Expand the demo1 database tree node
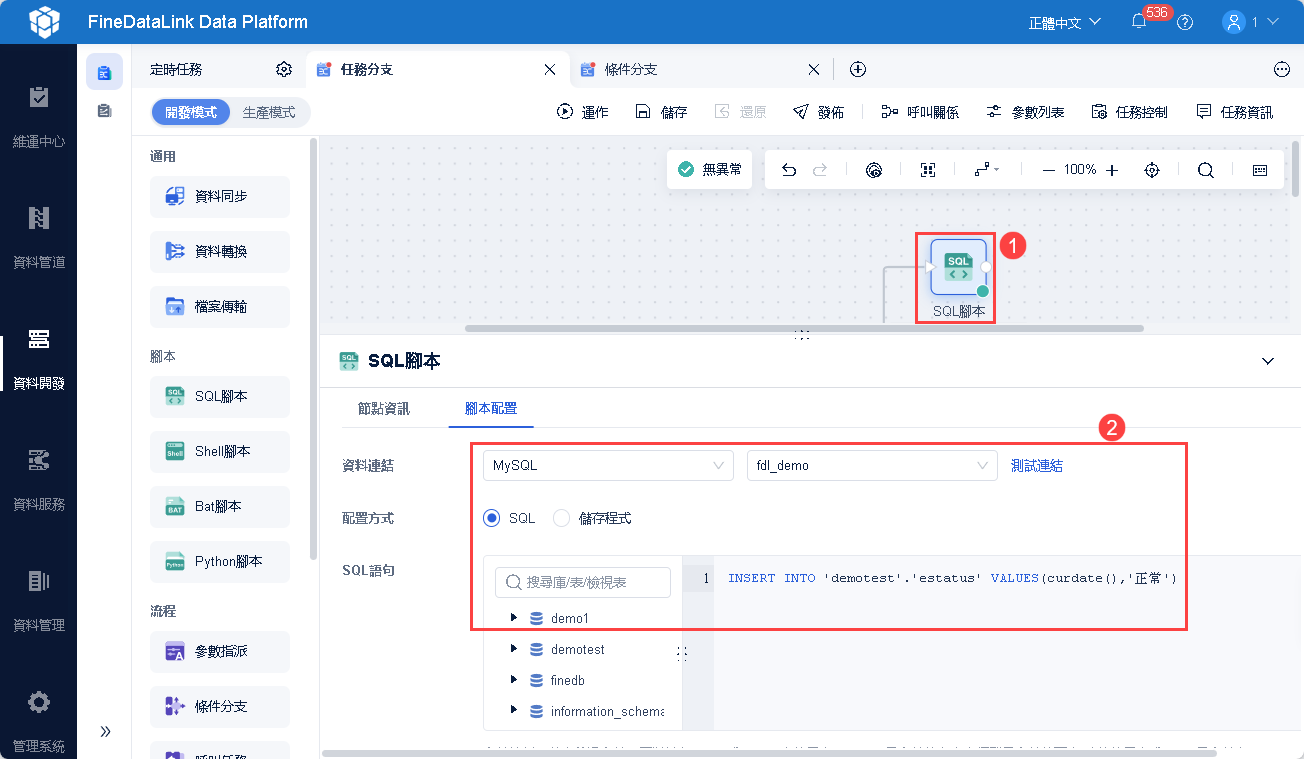The height and width of the screenshot is (759, 1304). (514, 618)
